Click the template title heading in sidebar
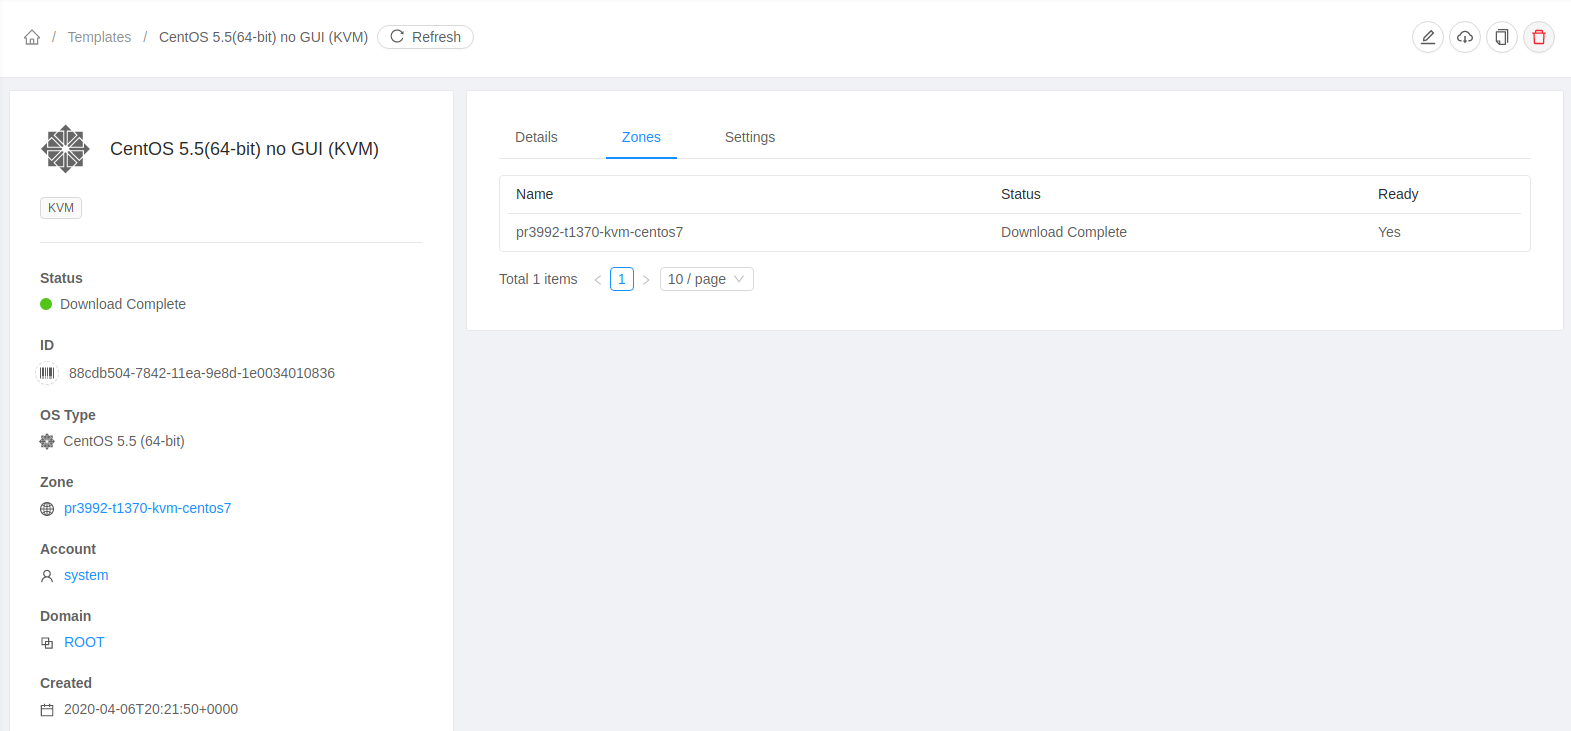The image size is (1571, 731). 244,149
